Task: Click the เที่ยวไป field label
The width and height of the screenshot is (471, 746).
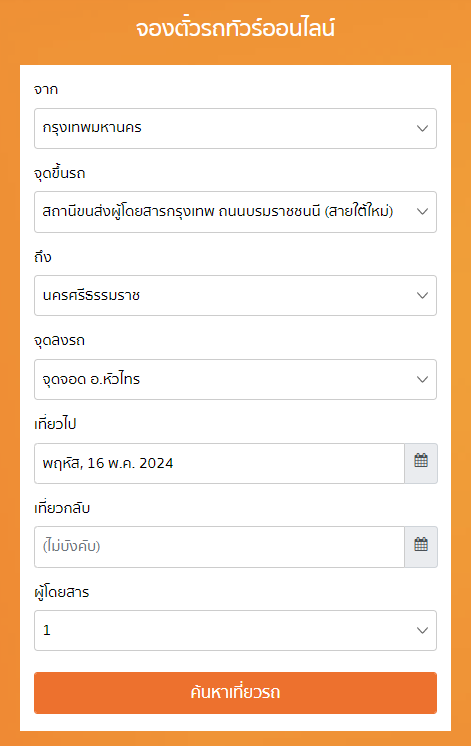Action: (55, 424)
